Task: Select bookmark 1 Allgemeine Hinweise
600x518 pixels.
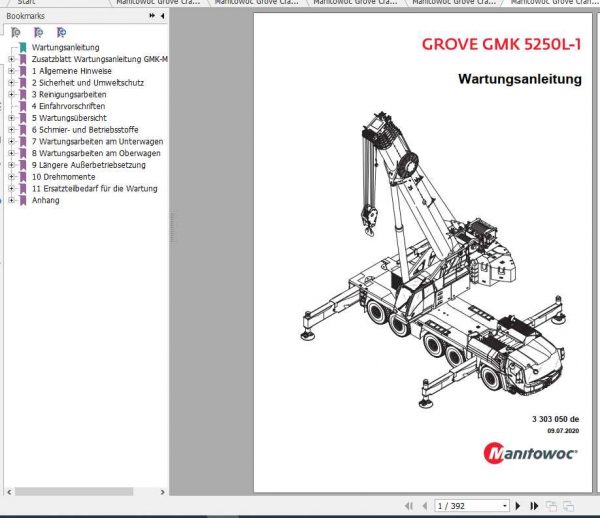Action: pos(72,71)
